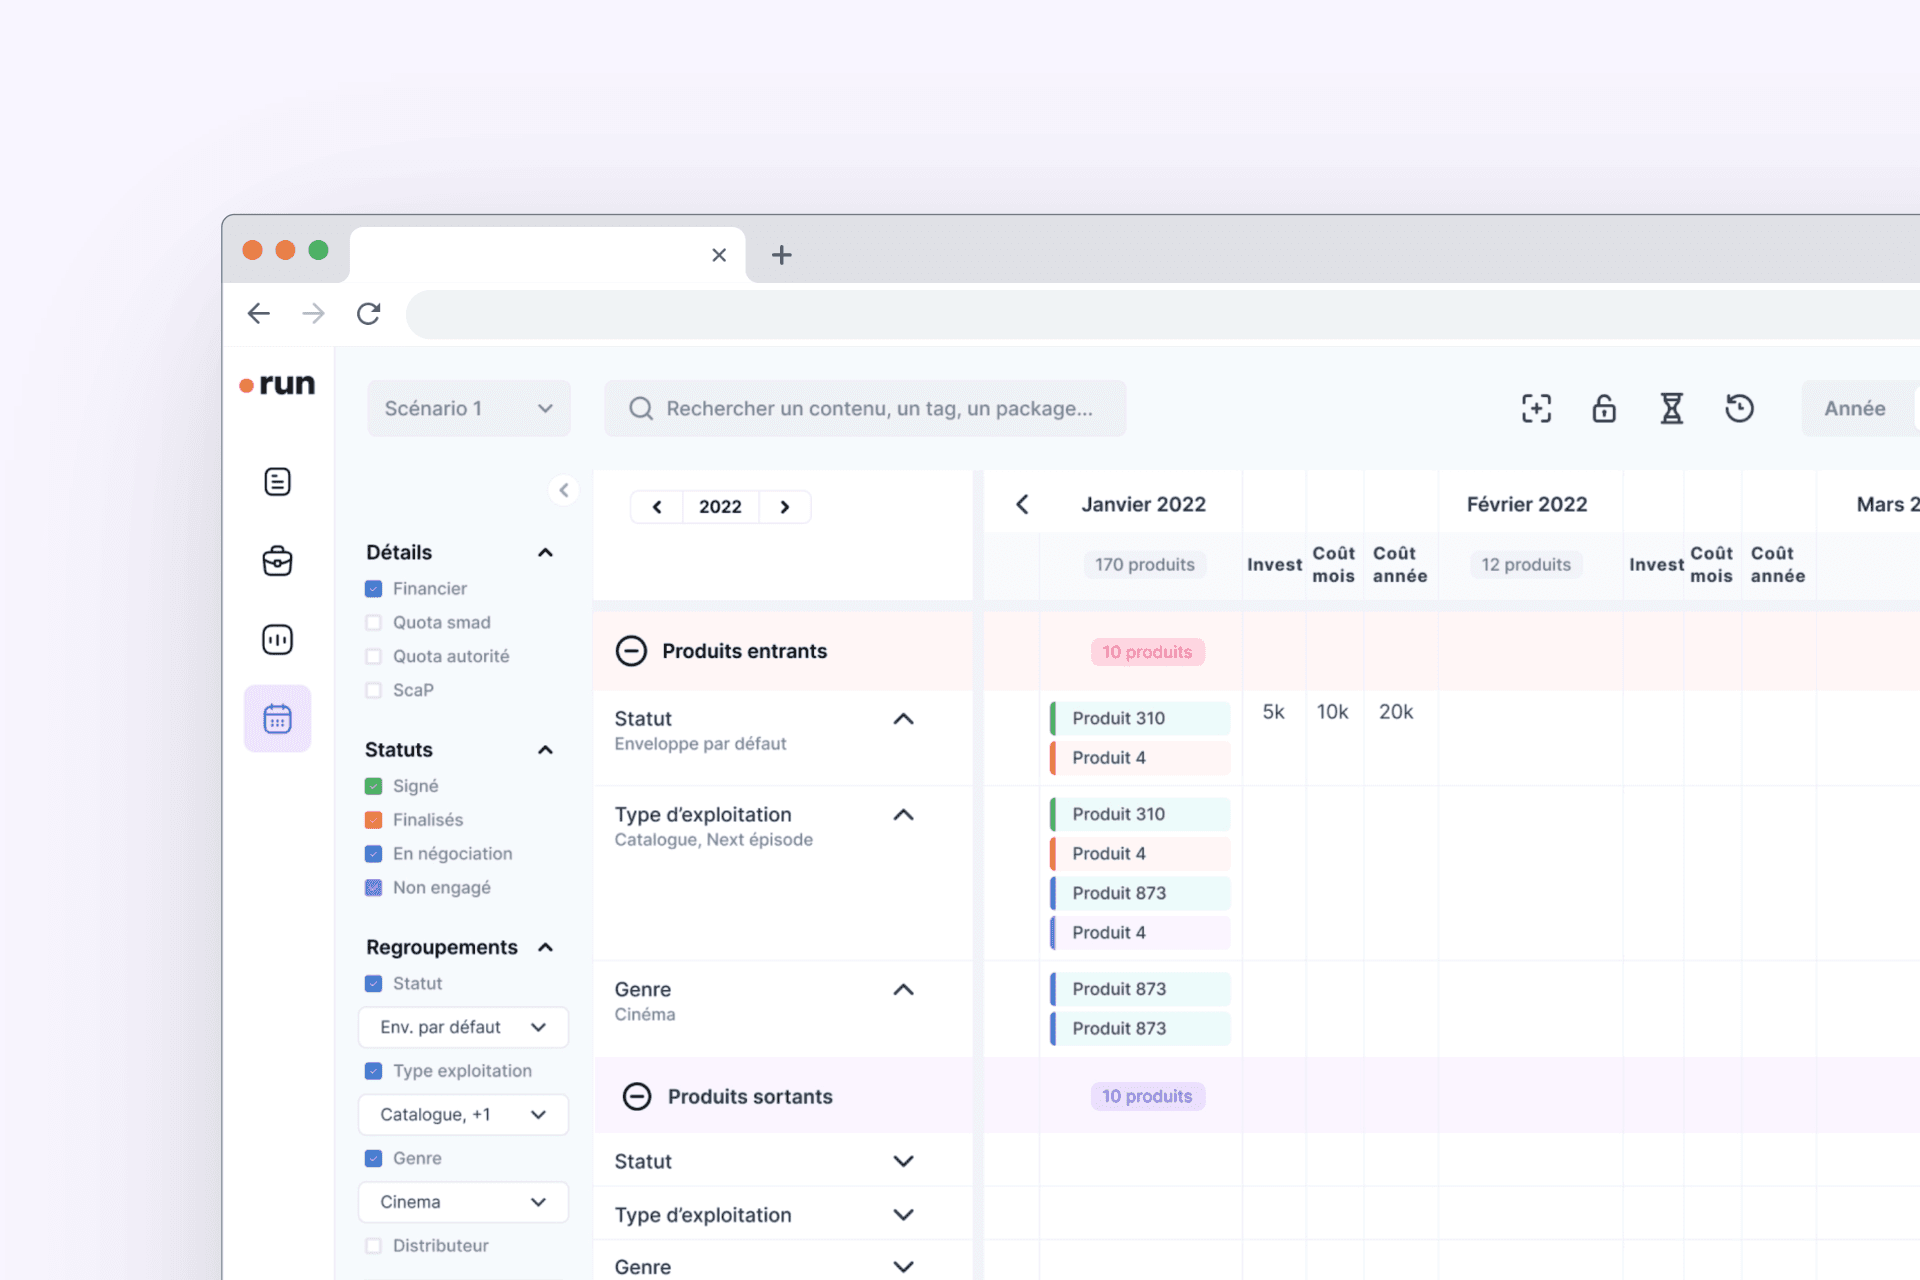The image size is (1920, 1280).
Task: Open the stats chart sidebar icon
Action: [277, 640]
